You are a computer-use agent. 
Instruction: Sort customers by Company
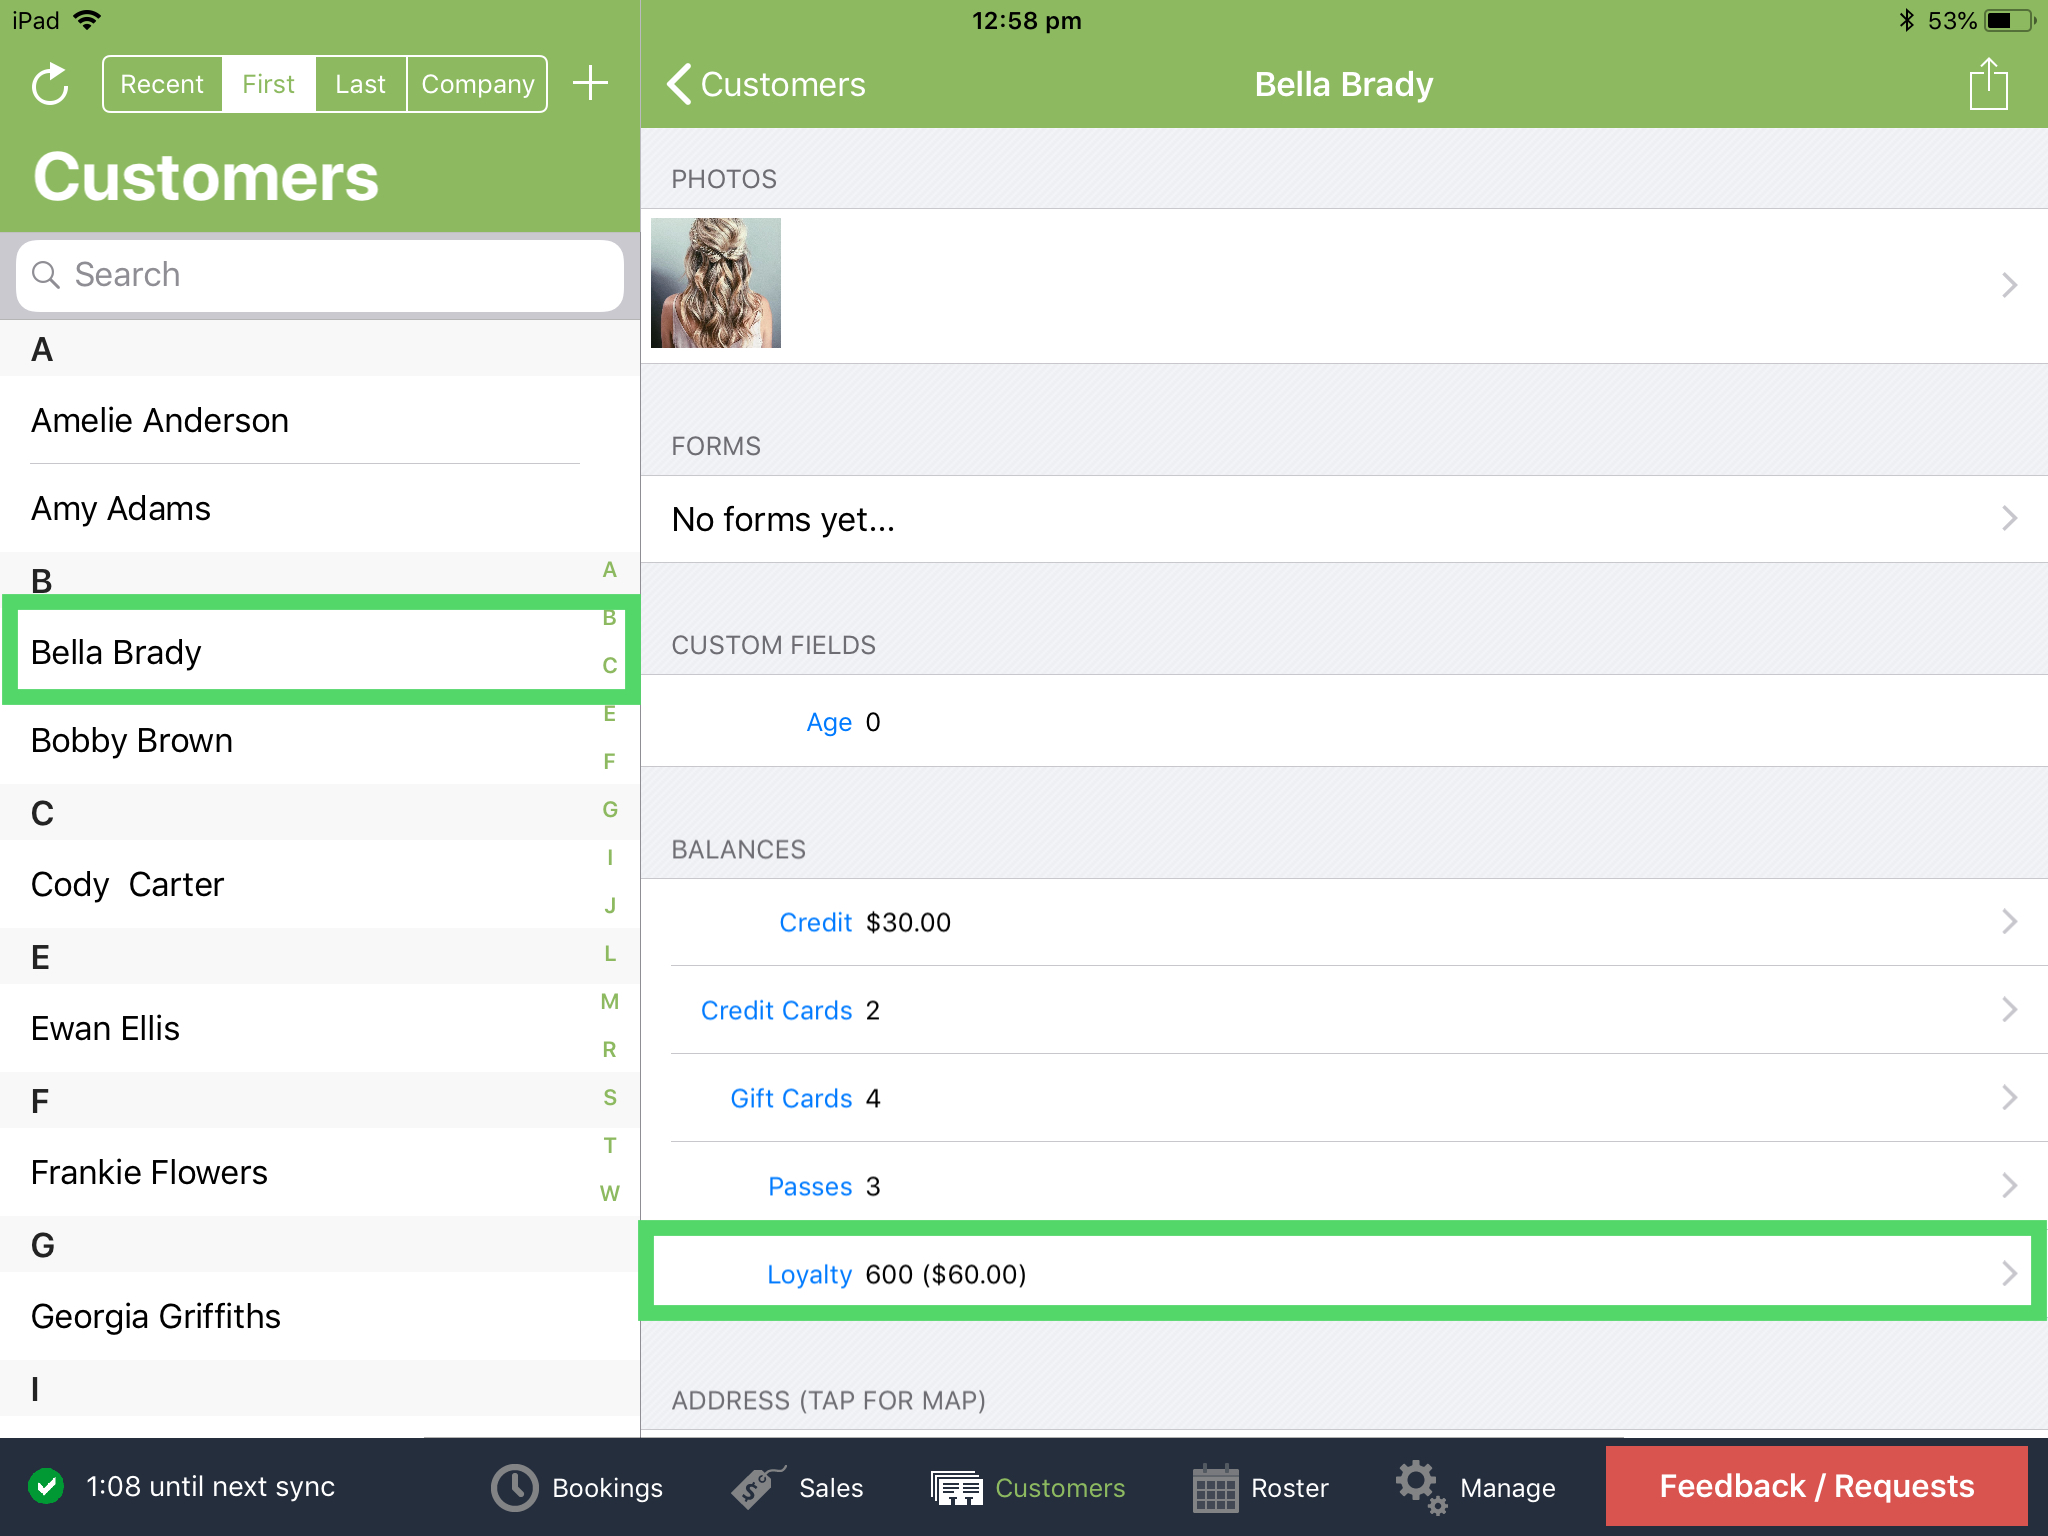click(477, 84)
